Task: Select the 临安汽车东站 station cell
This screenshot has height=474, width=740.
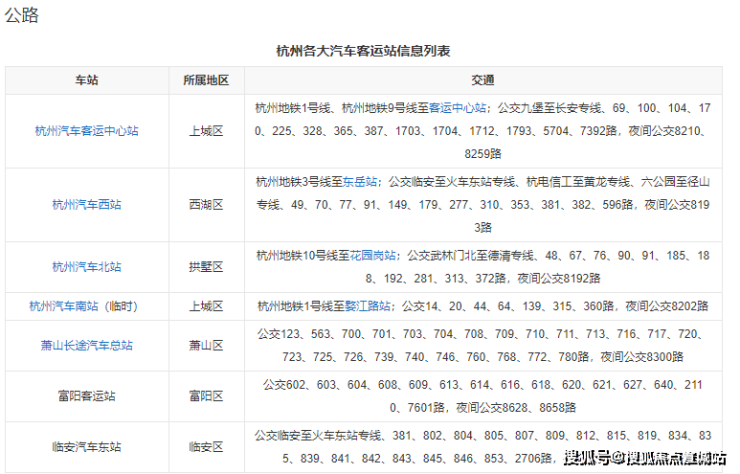Action: 86,447
